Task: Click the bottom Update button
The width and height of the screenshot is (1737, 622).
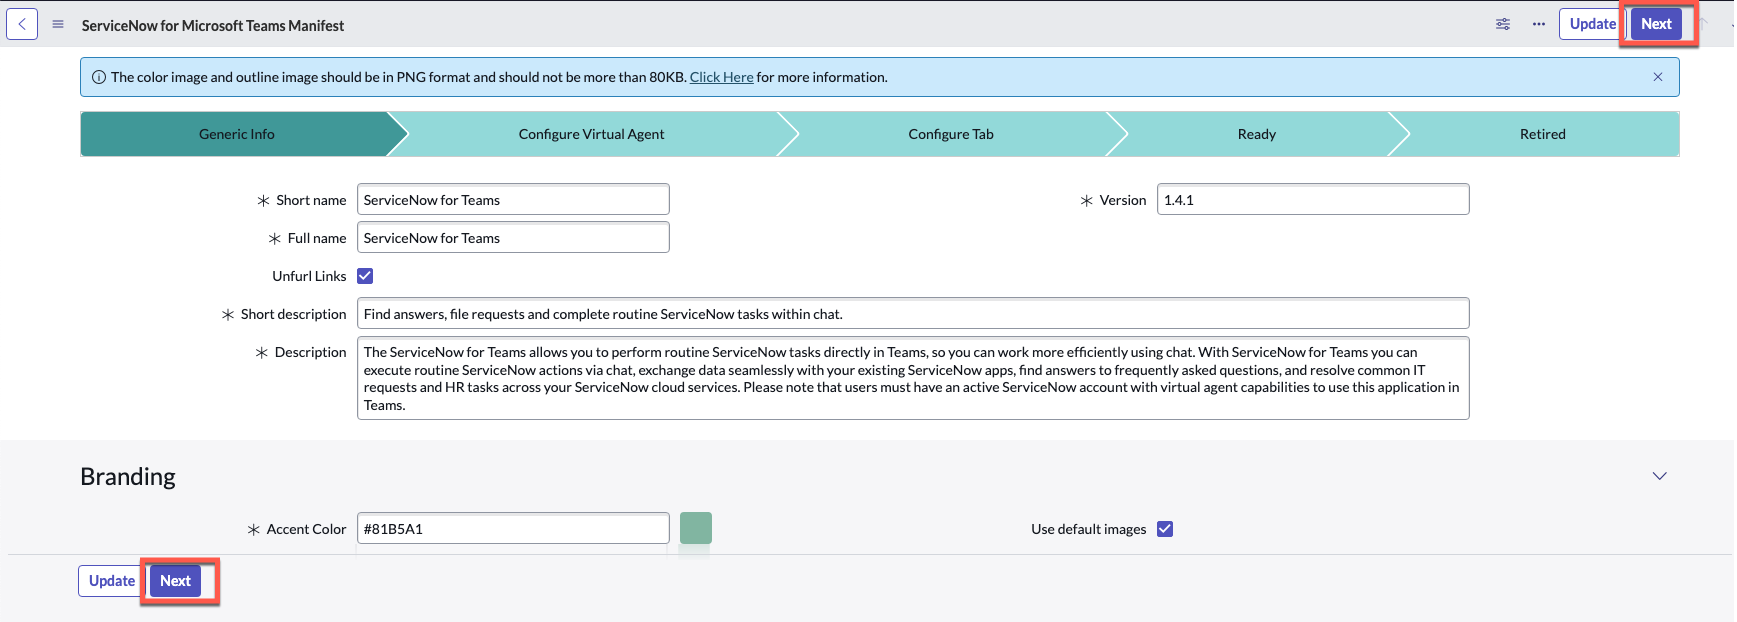Action: (x=111, y=581)
